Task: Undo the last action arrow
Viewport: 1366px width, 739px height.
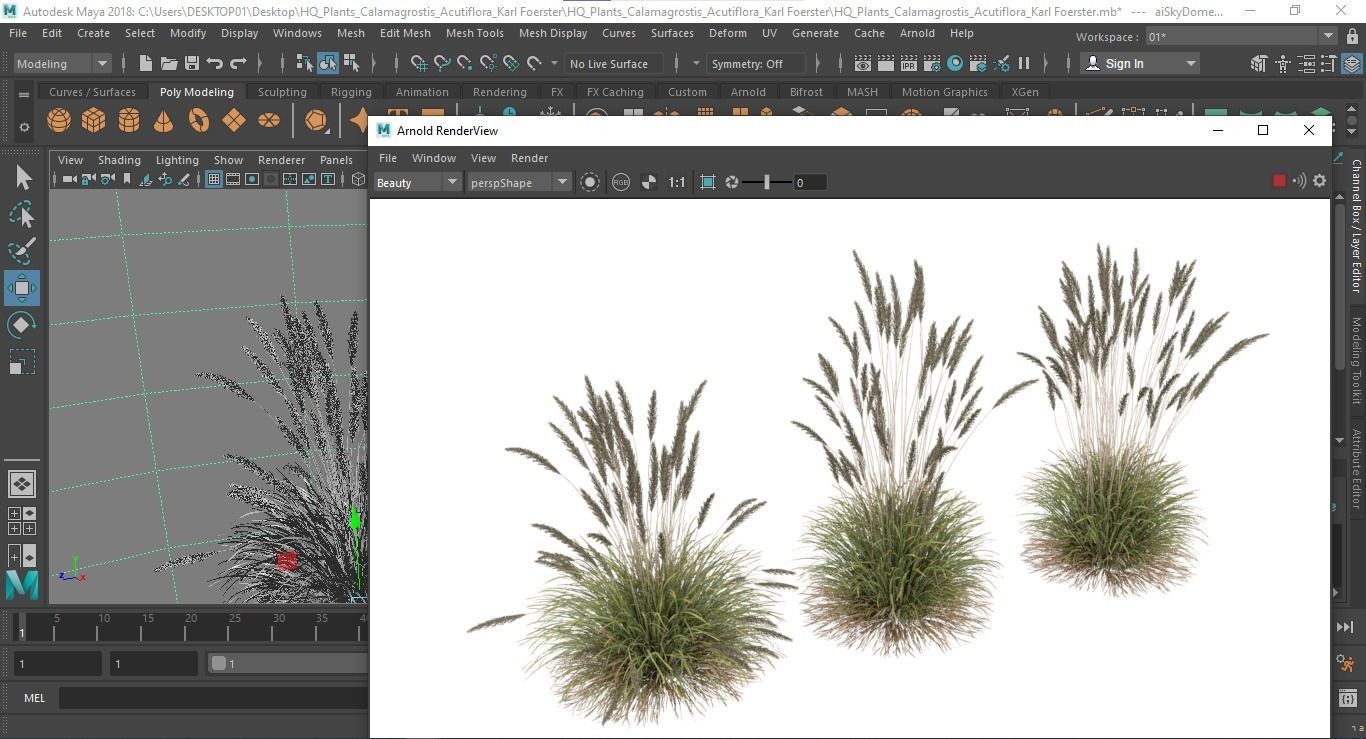Action: (x=215, y=63)
